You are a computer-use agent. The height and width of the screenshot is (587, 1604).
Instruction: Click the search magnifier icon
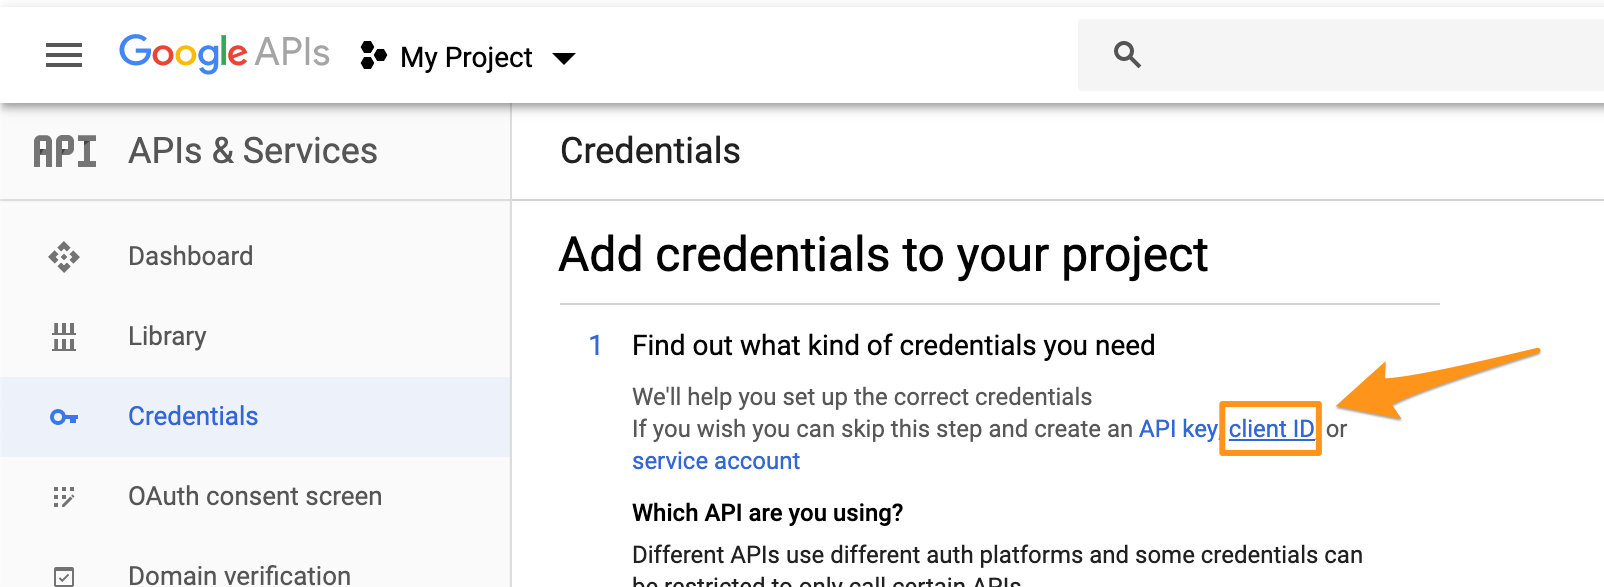(1127, 55)
